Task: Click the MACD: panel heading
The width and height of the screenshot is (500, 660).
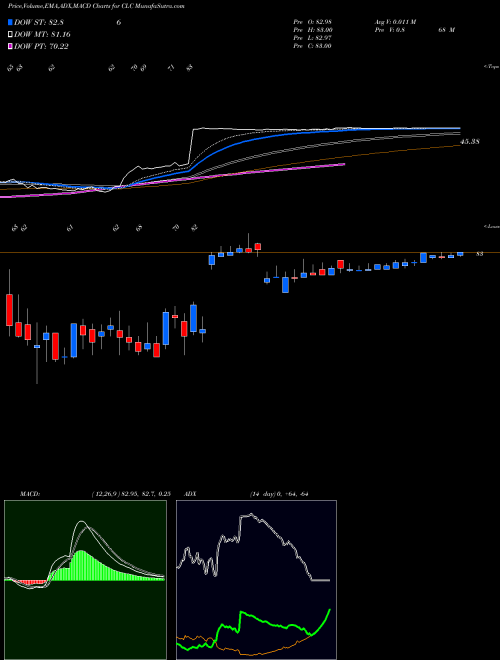Action: coord(29,494)
